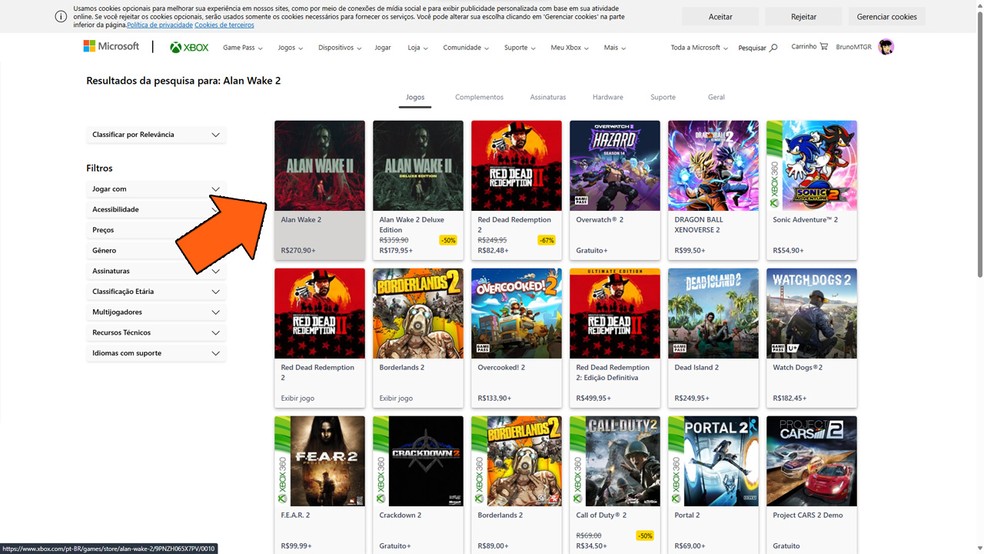984x554 pixels.
Task: Click the Alan Wake 2 price R$270,90+
Action: (x=298, y=250)
